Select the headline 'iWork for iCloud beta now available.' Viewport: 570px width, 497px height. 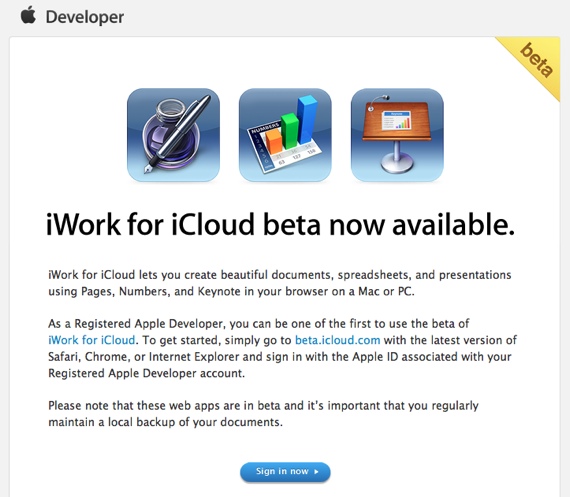pos(280,225)
